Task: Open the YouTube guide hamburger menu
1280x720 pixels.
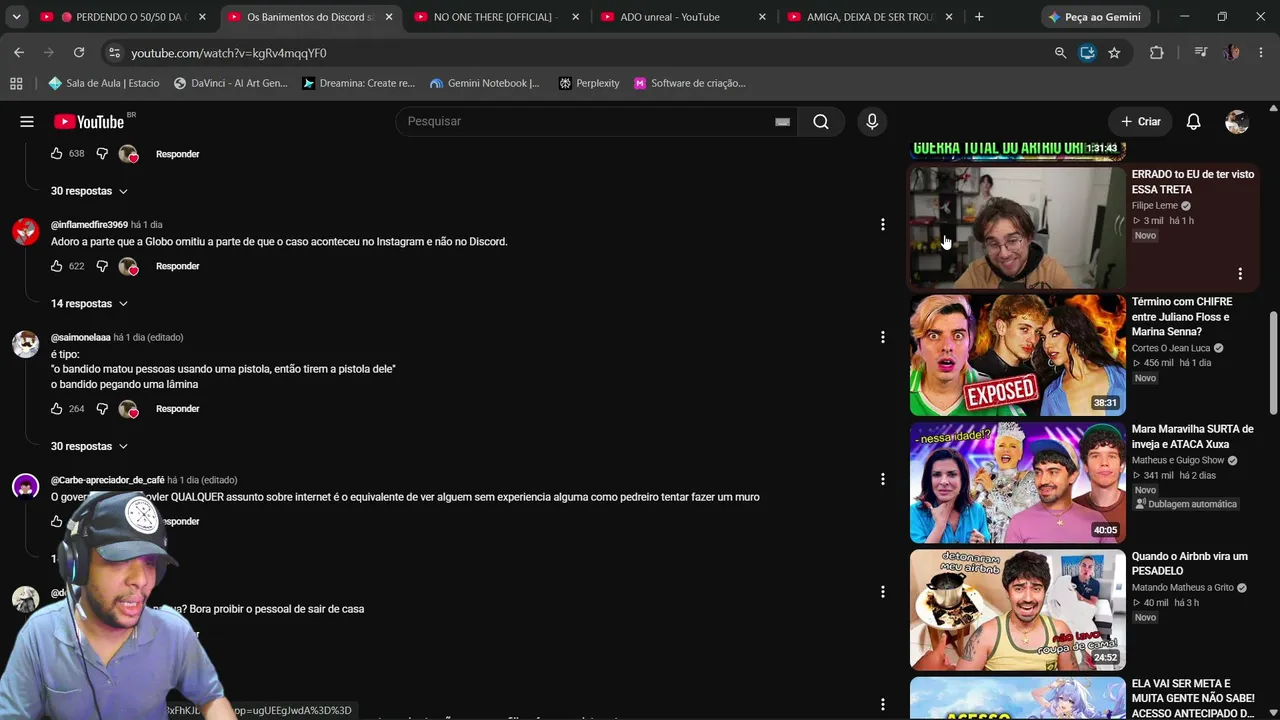Action: 27,122
